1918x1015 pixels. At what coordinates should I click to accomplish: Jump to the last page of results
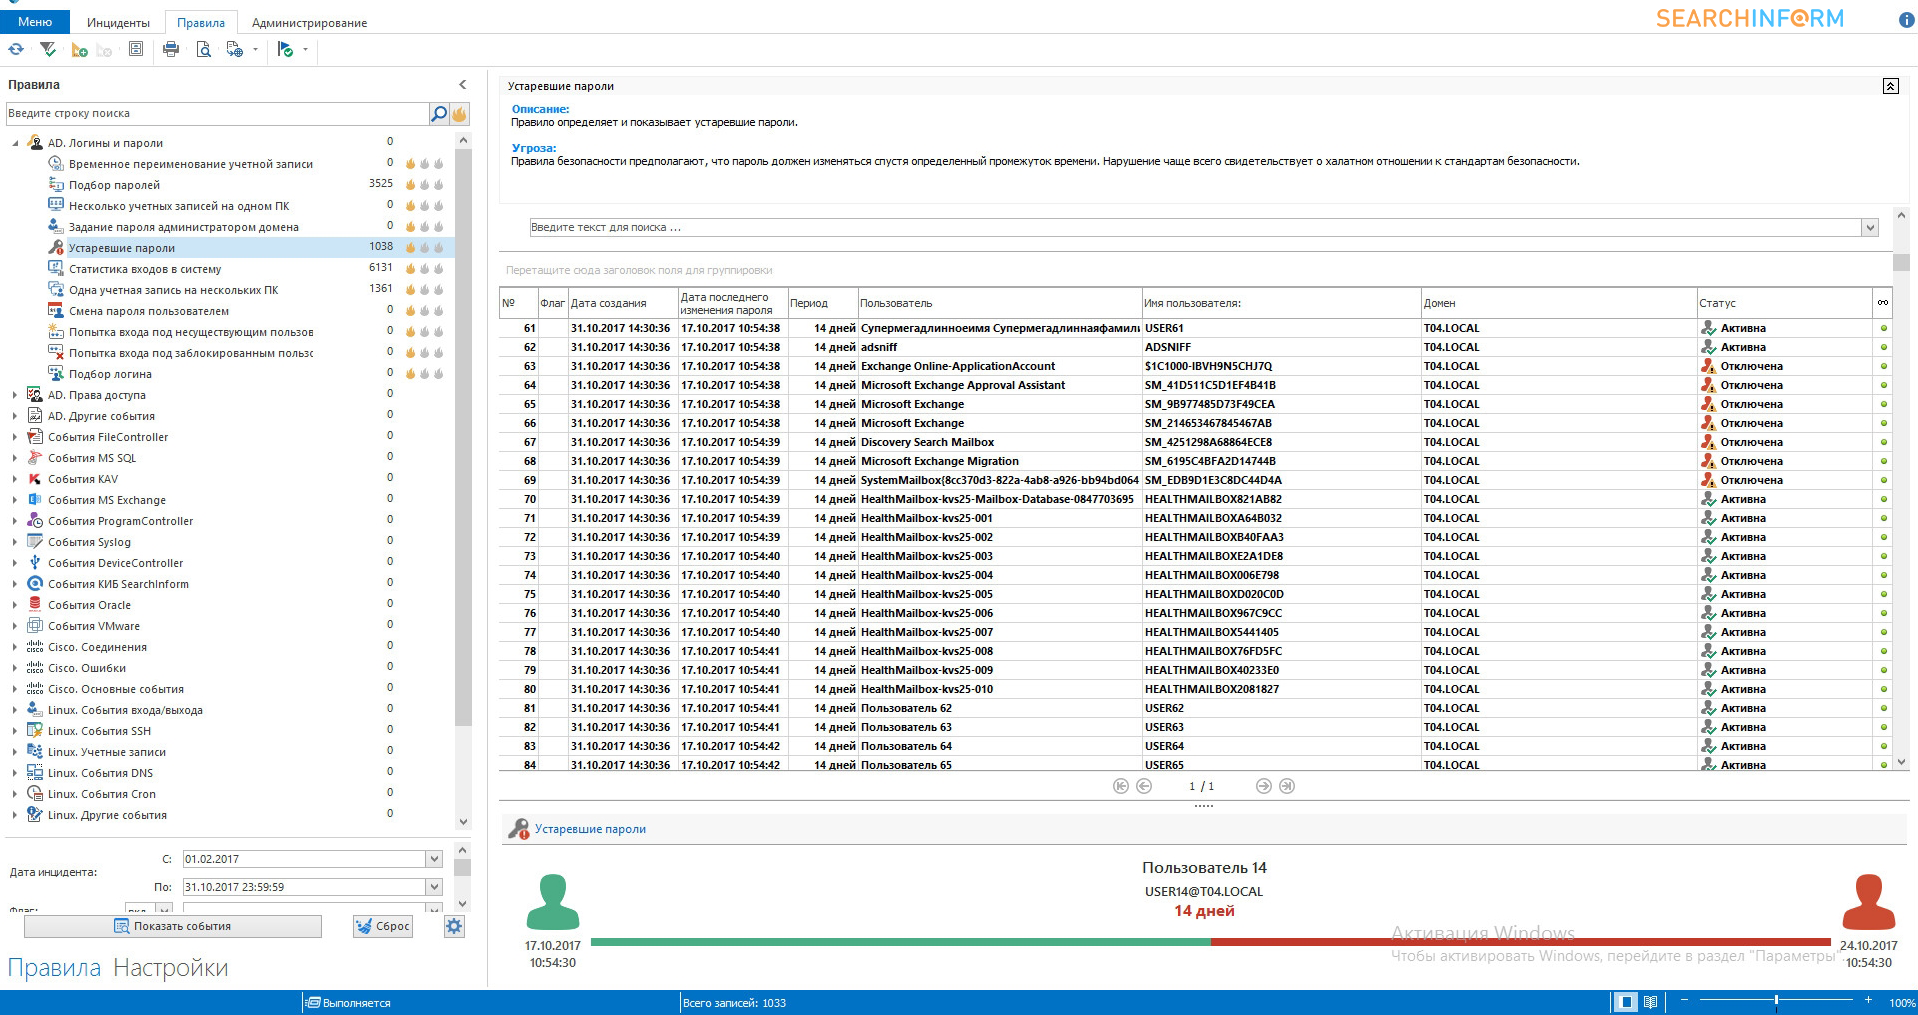coord(1287,786)
